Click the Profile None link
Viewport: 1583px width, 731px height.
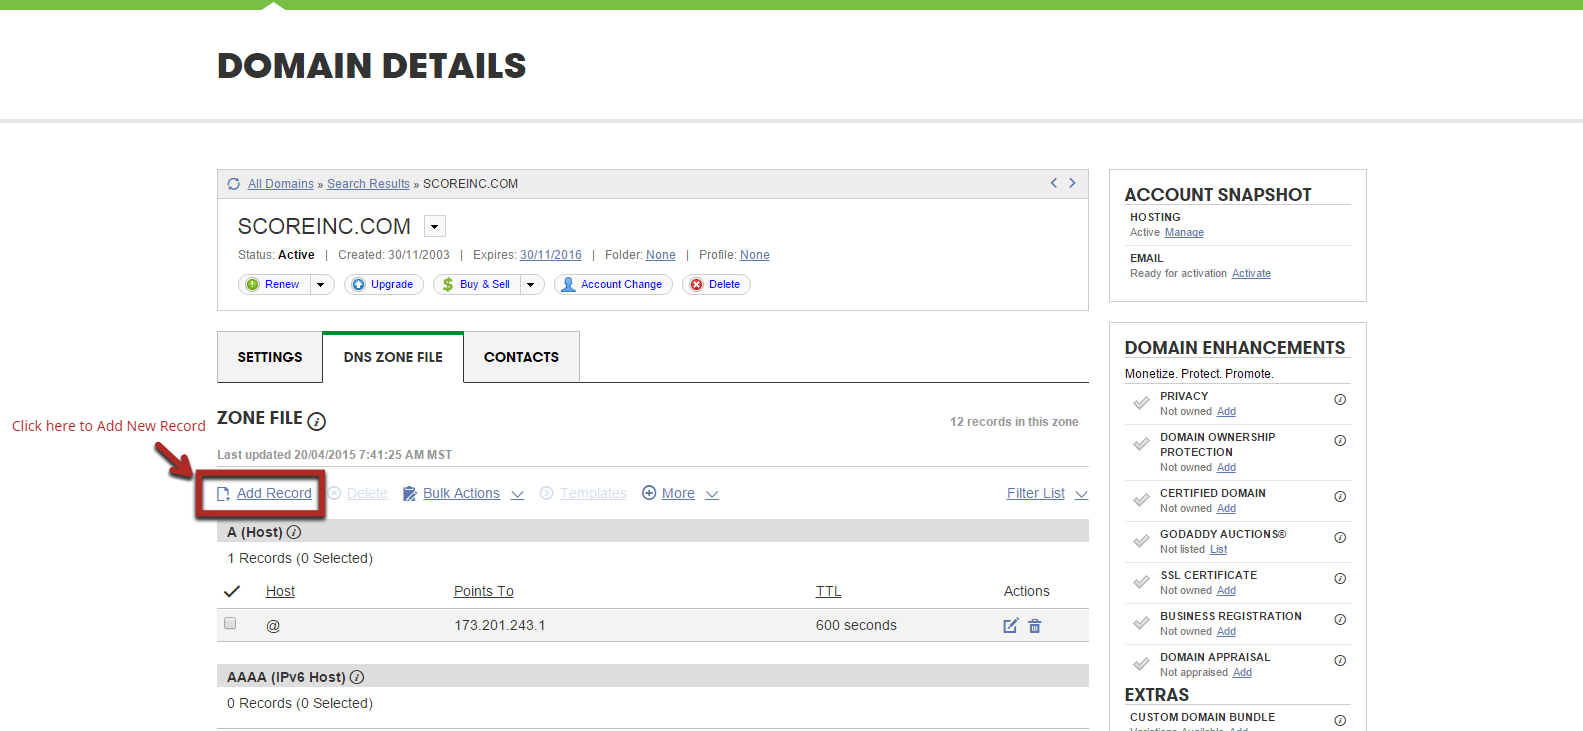pos(755,255)
